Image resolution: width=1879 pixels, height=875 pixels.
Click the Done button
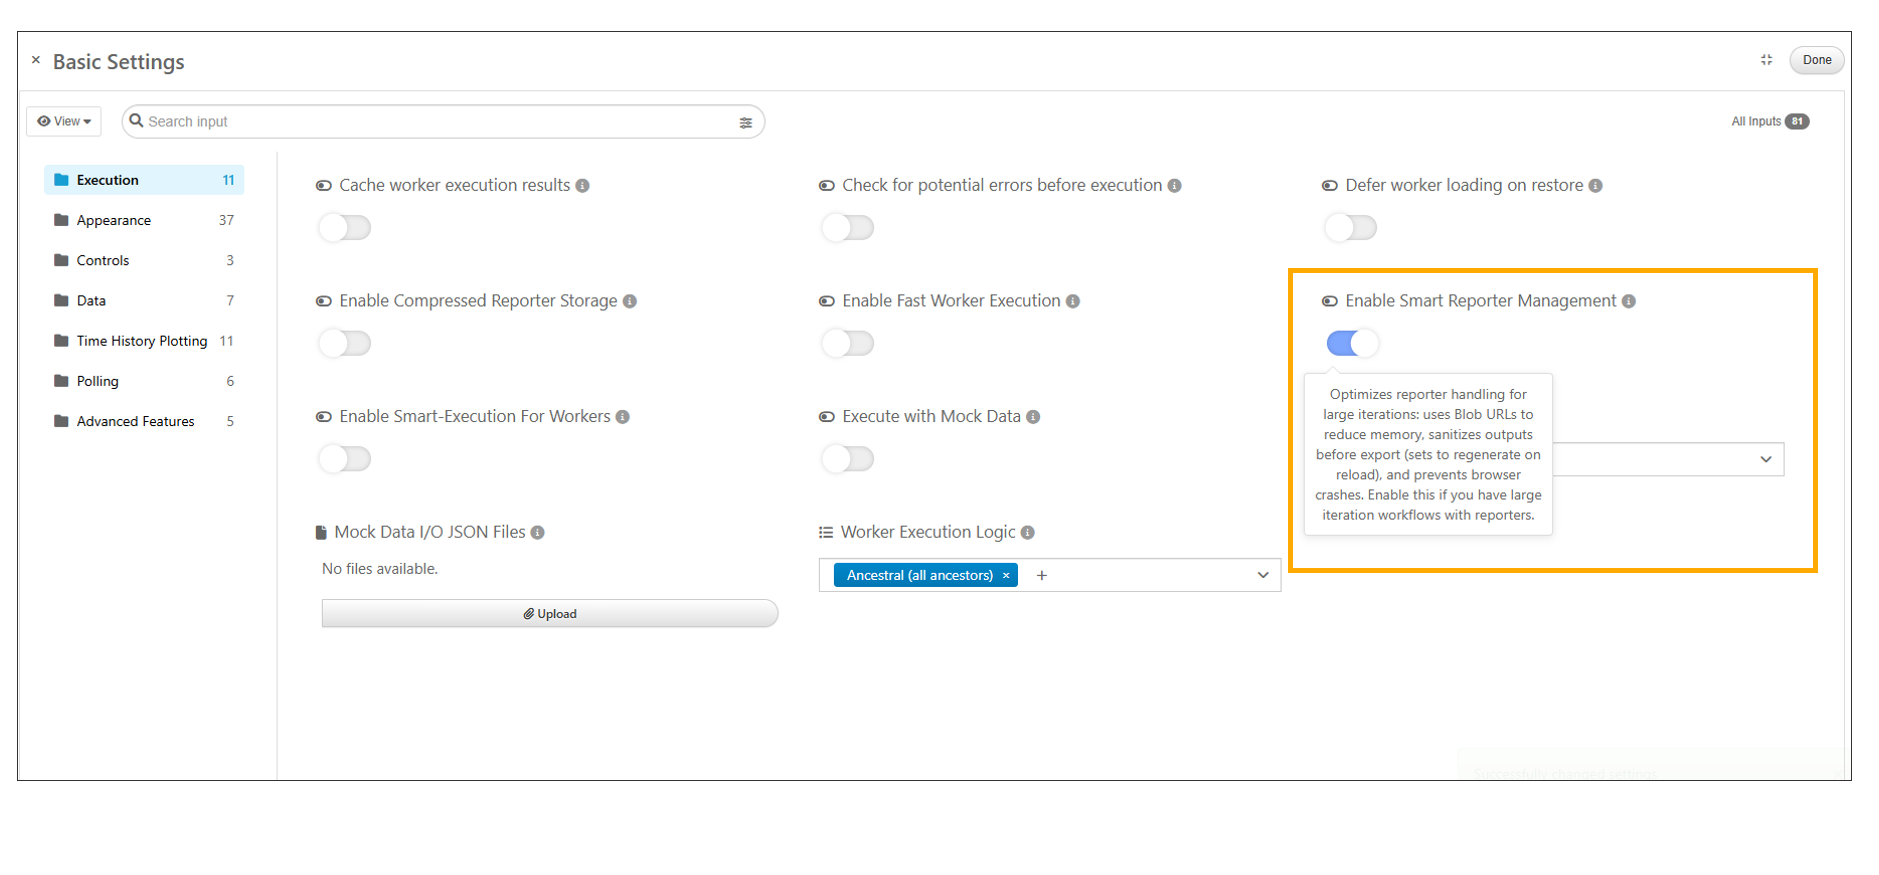(x=1816, y=60)
